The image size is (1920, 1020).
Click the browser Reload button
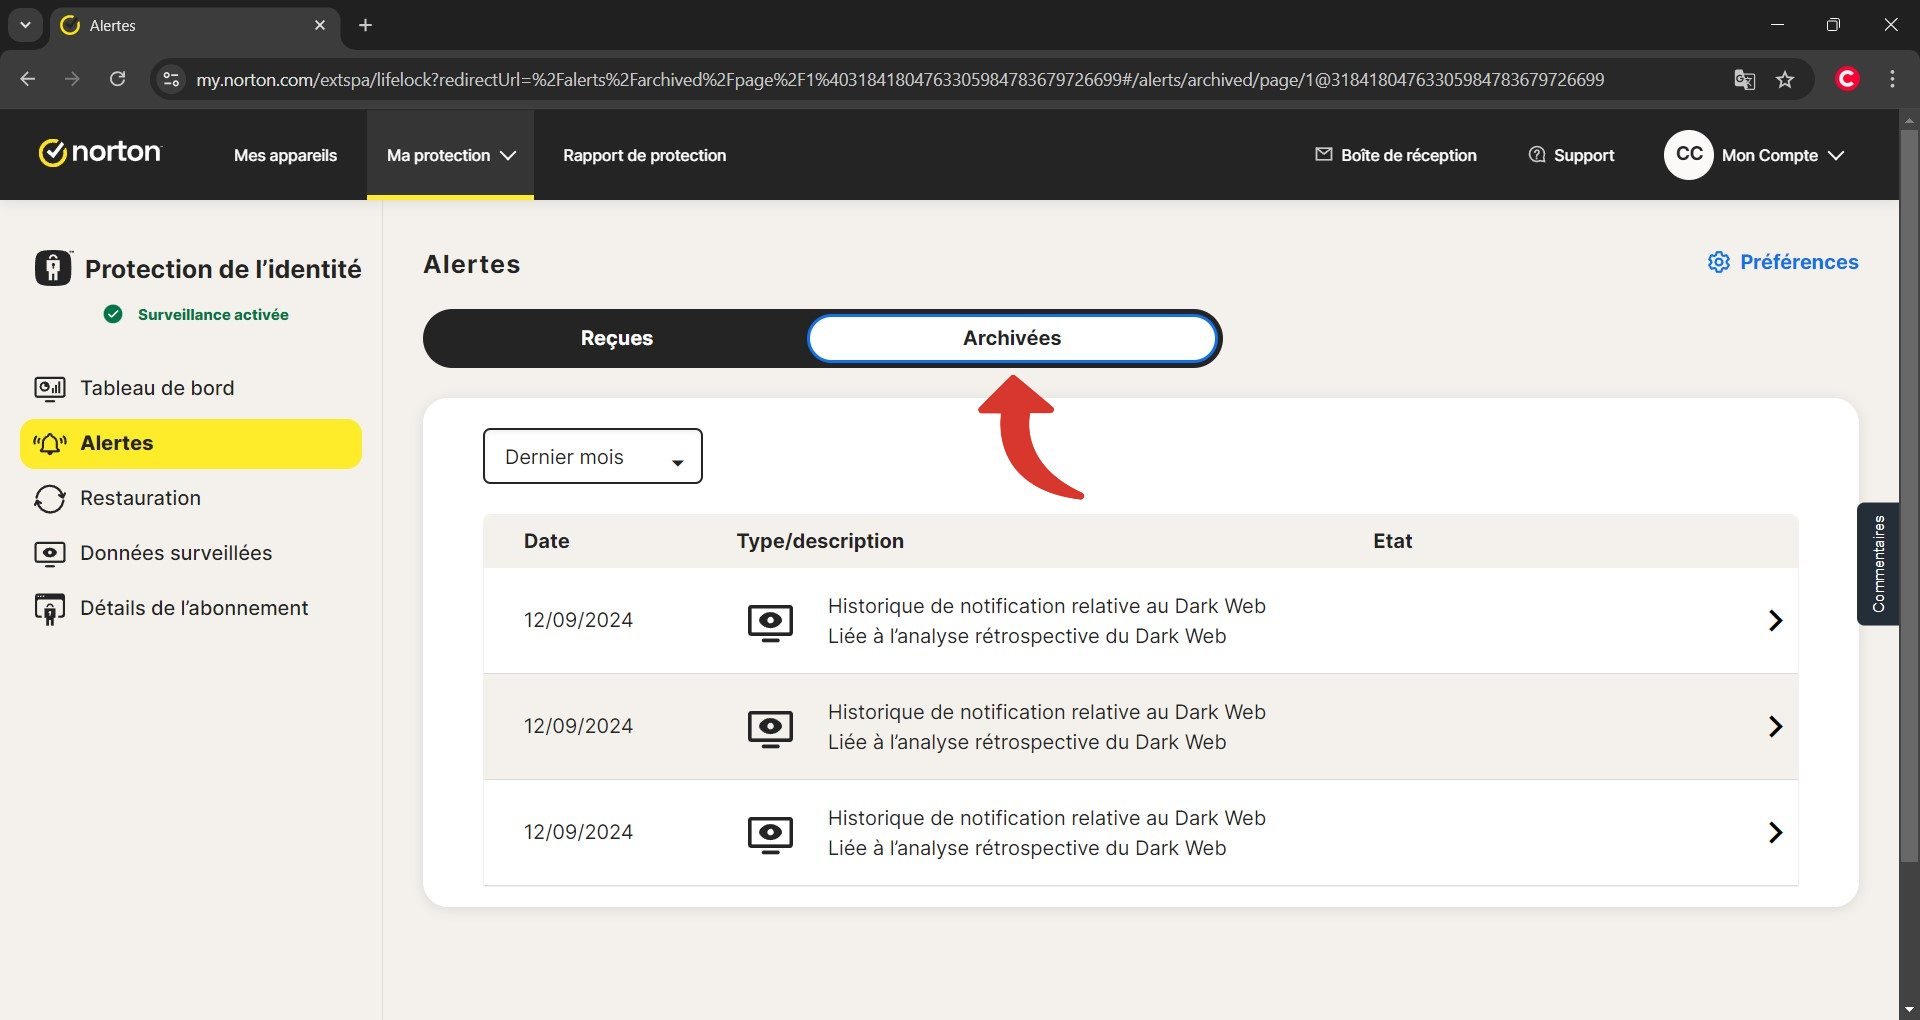coord(117,79)
